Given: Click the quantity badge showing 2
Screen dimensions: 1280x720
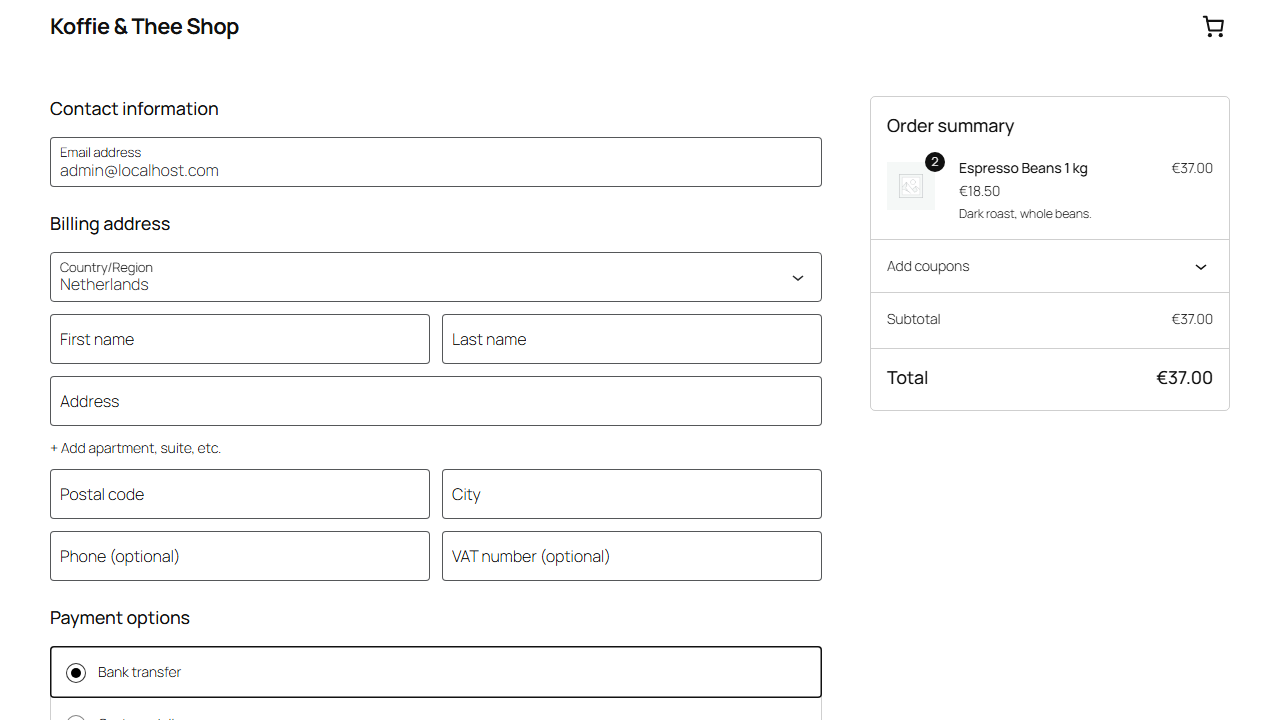Looking at the screenshot, I should tap(935, 162).
